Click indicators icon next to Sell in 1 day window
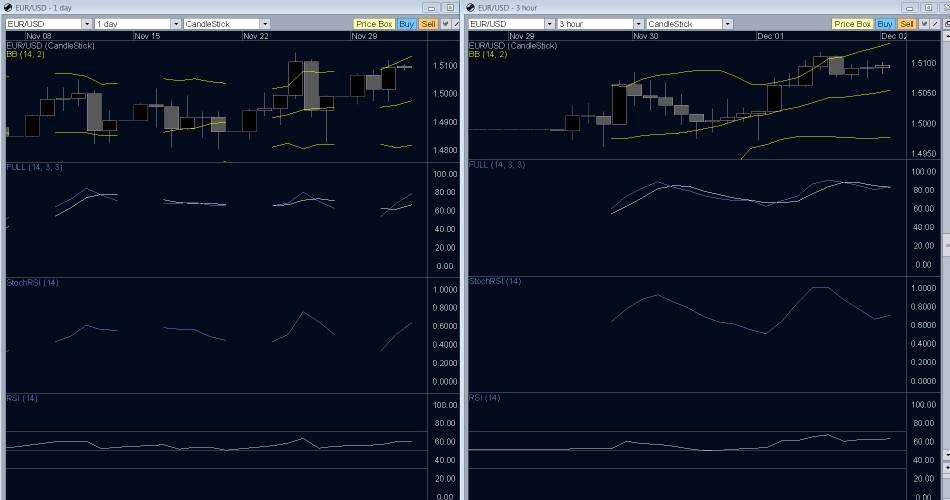Image resolution: width=950 pixels, height=500 pixels. (445, 24)
